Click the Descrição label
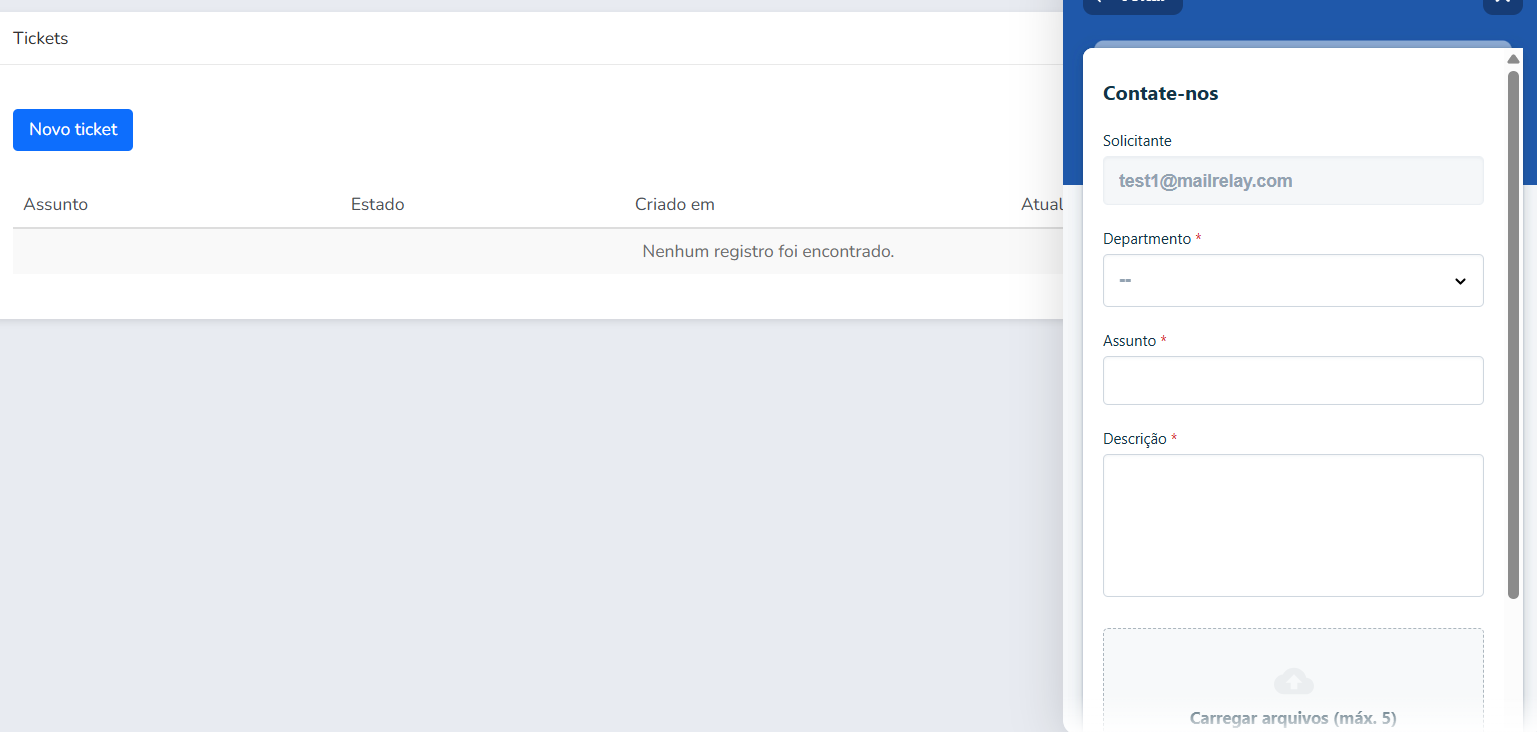The image size is (1537, 732). point(1135,439)
